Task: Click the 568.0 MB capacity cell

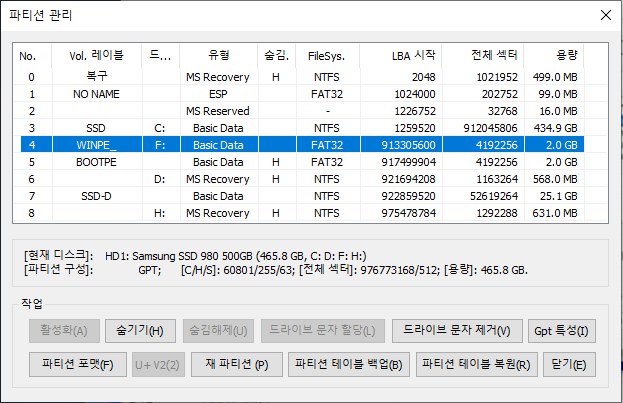Action: click(x=555, y=179)
